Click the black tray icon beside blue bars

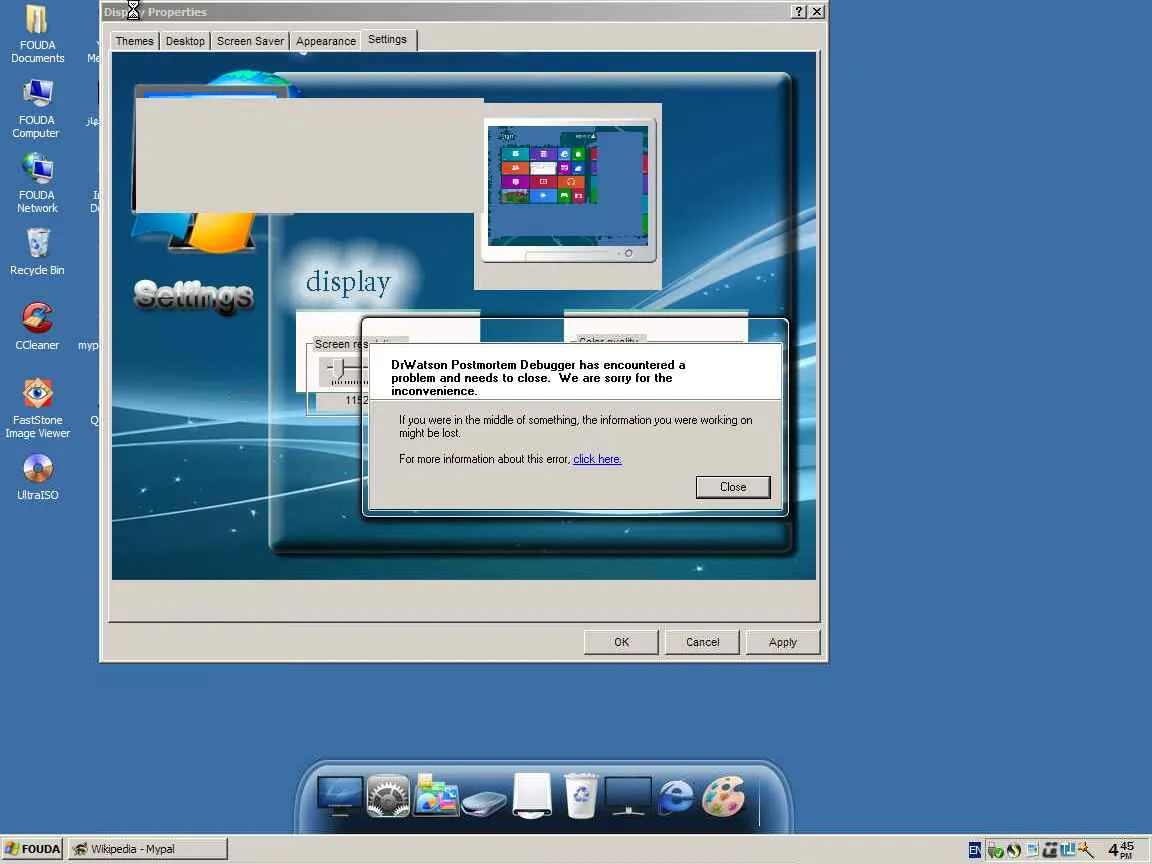pos(1051,850)
